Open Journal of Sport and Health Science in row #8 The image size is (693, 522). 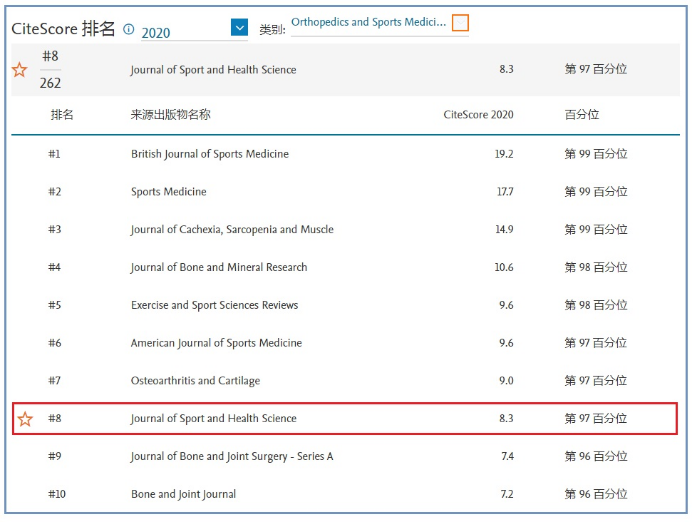[x=213, y=419]
